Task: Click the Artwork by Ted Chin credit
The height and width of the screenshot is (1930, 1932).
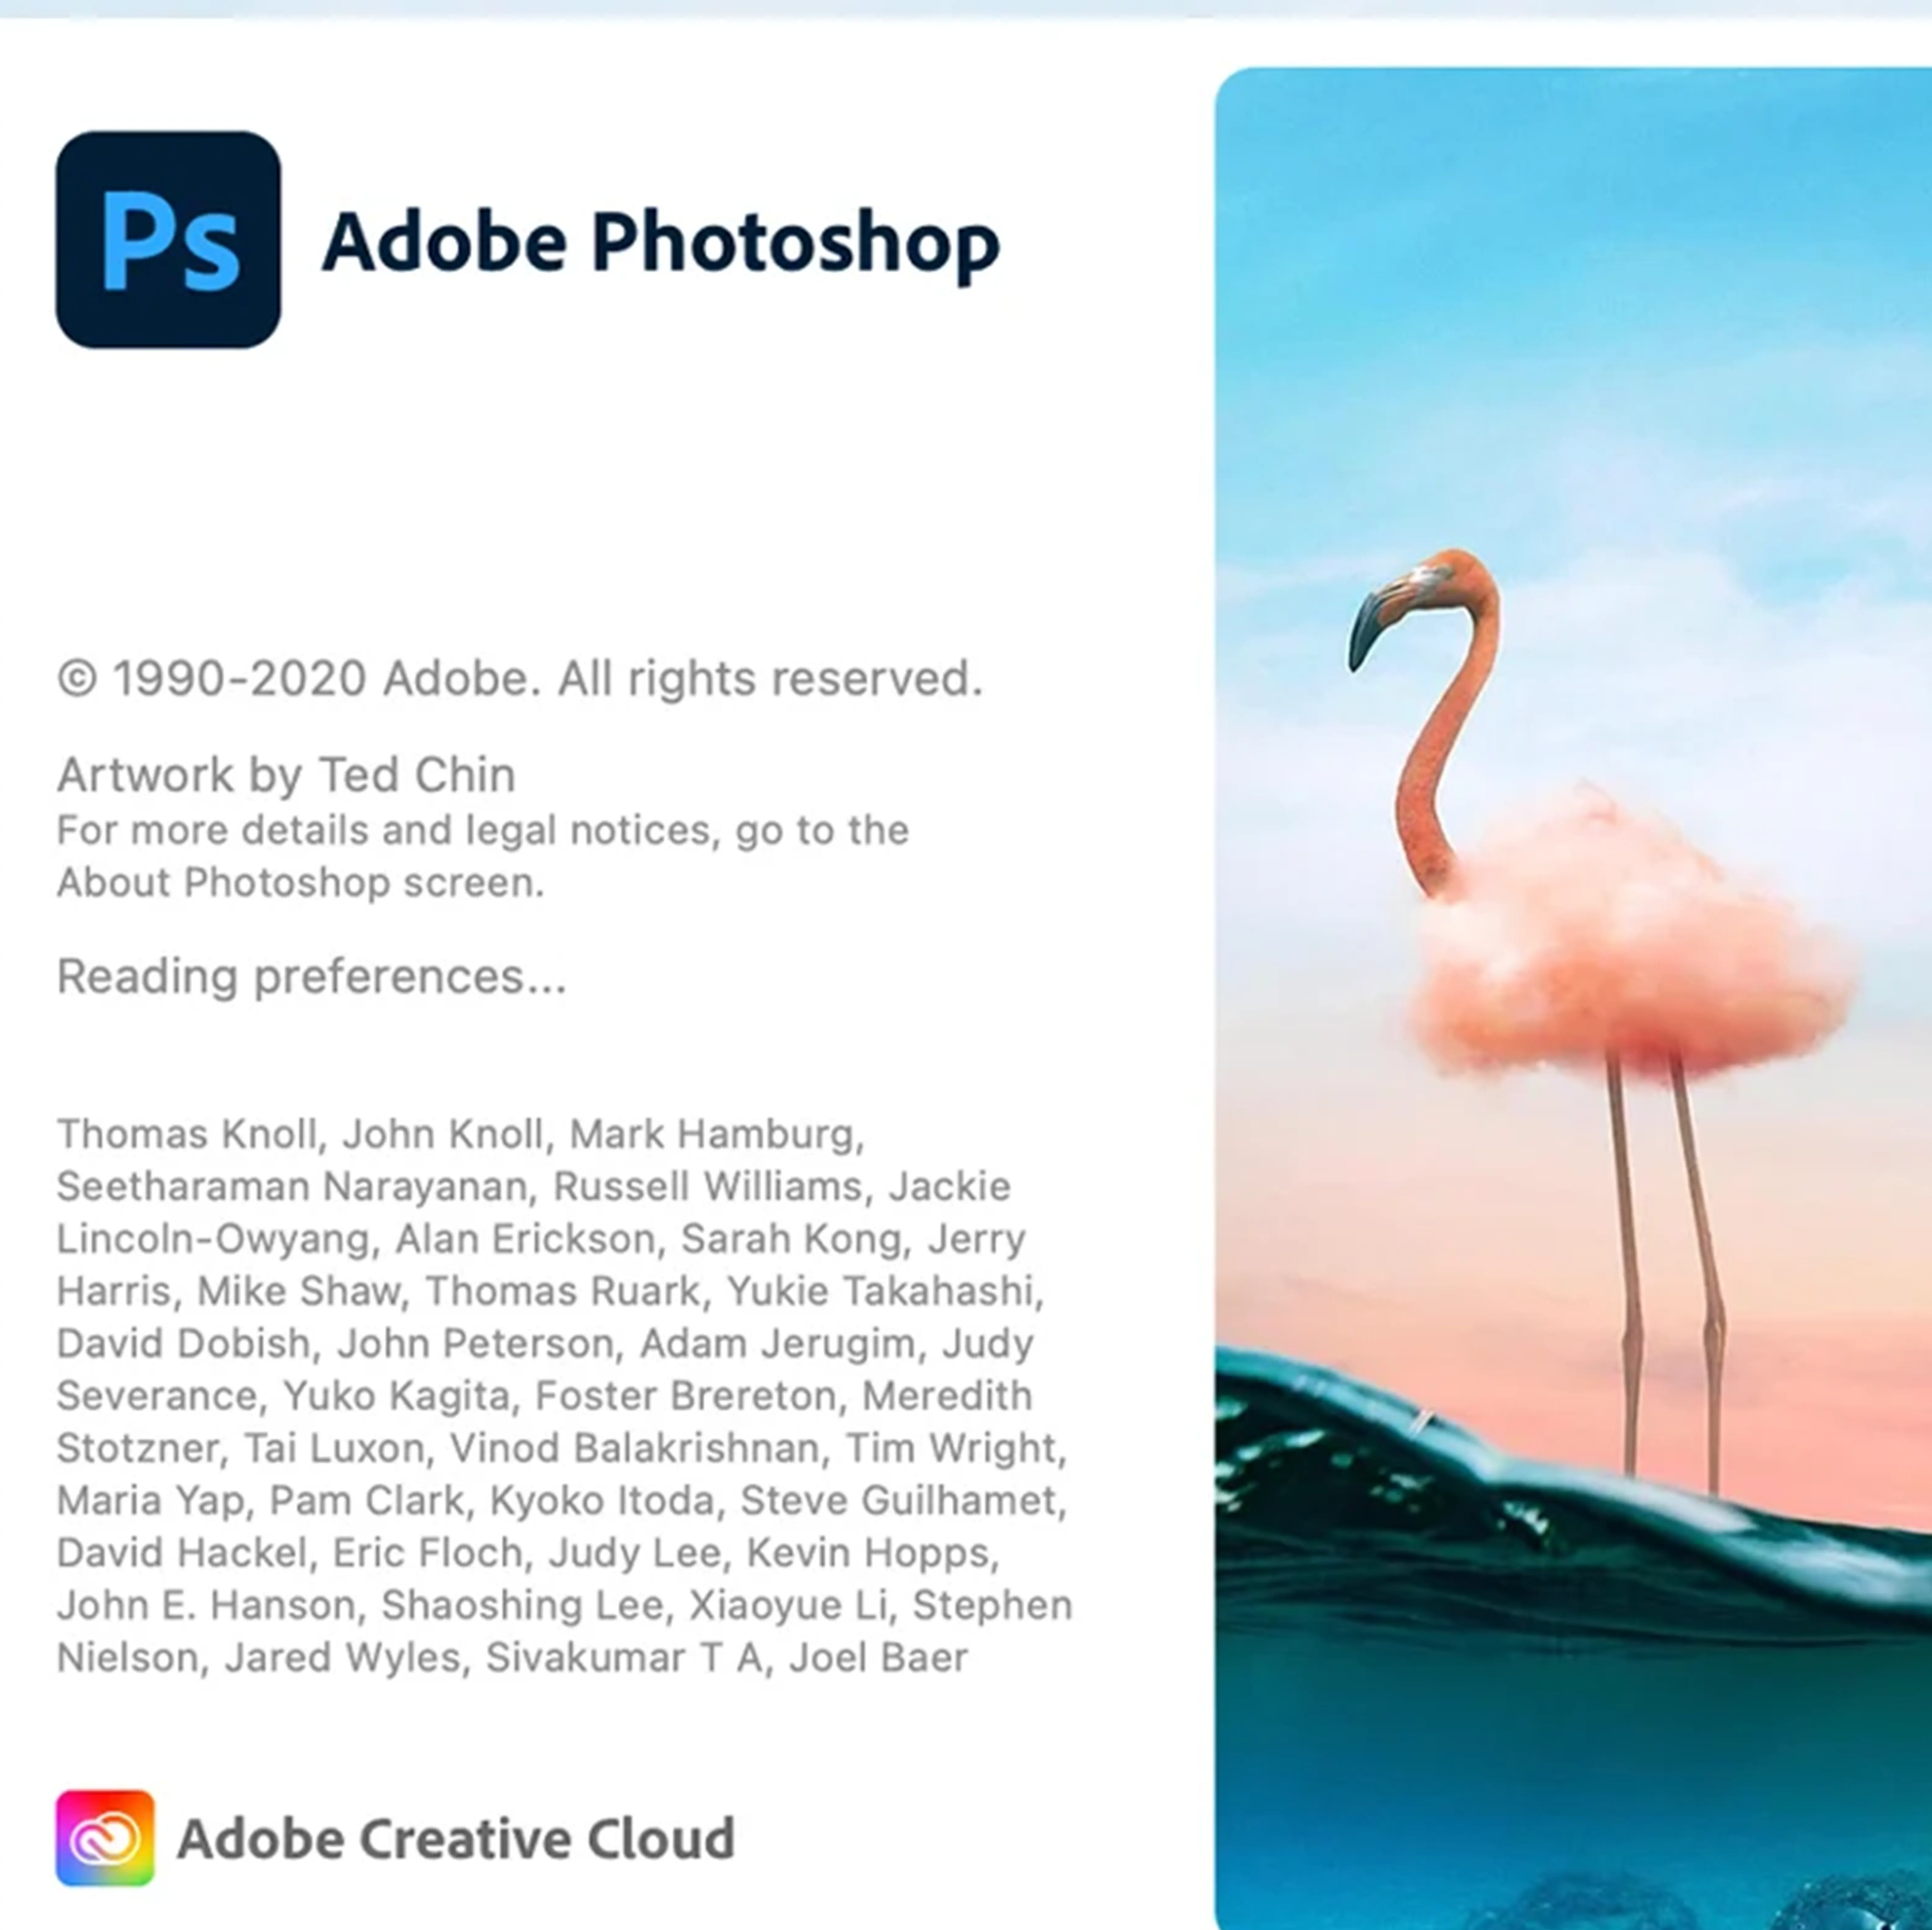Action: click(286, 775)
